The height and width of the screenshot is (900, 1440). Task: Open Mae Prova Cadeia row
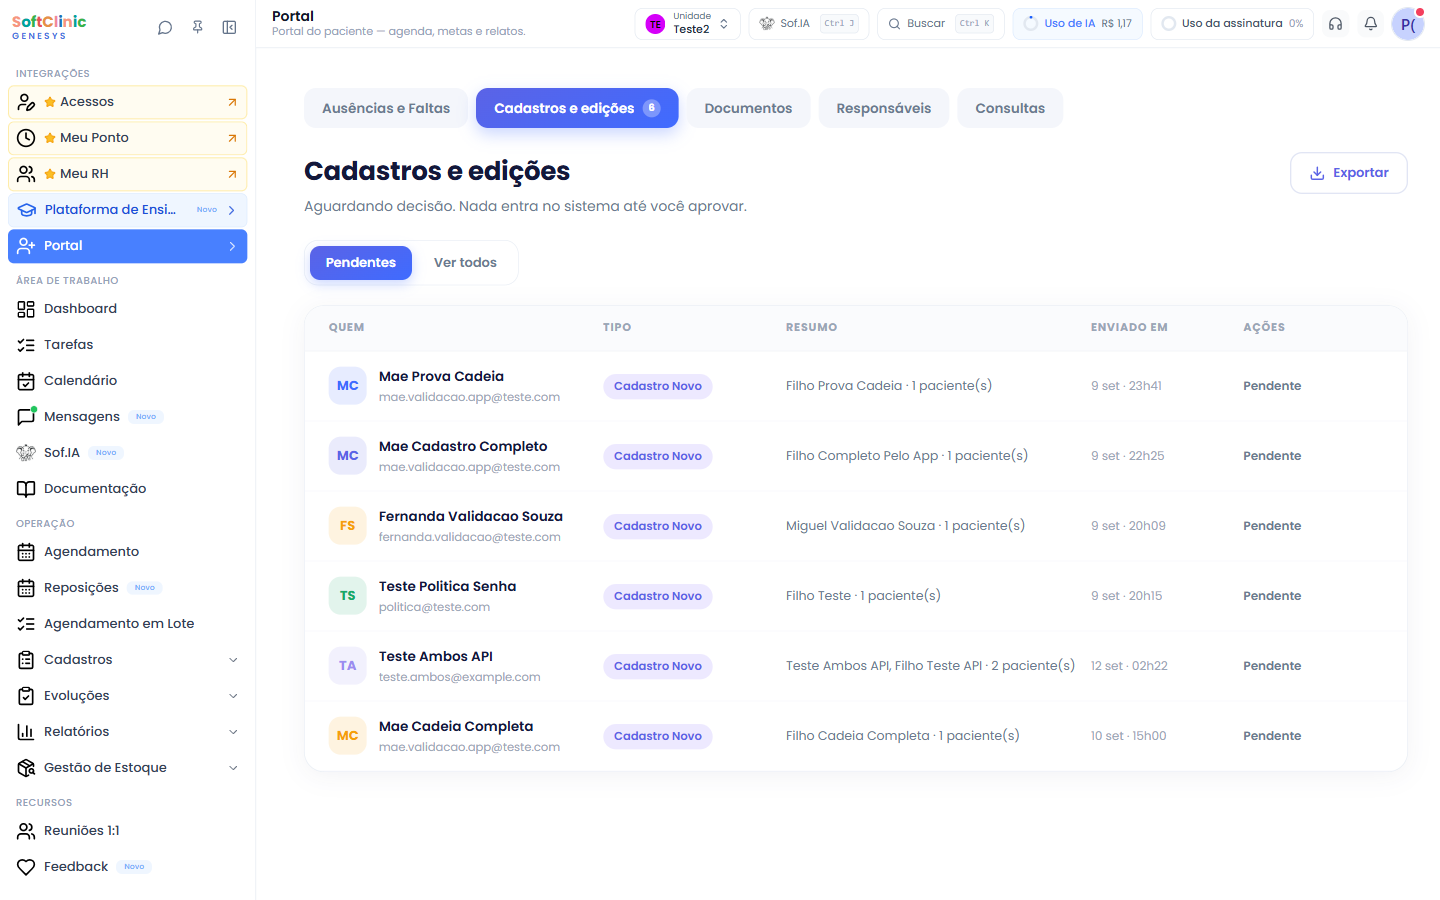(856, 386)
